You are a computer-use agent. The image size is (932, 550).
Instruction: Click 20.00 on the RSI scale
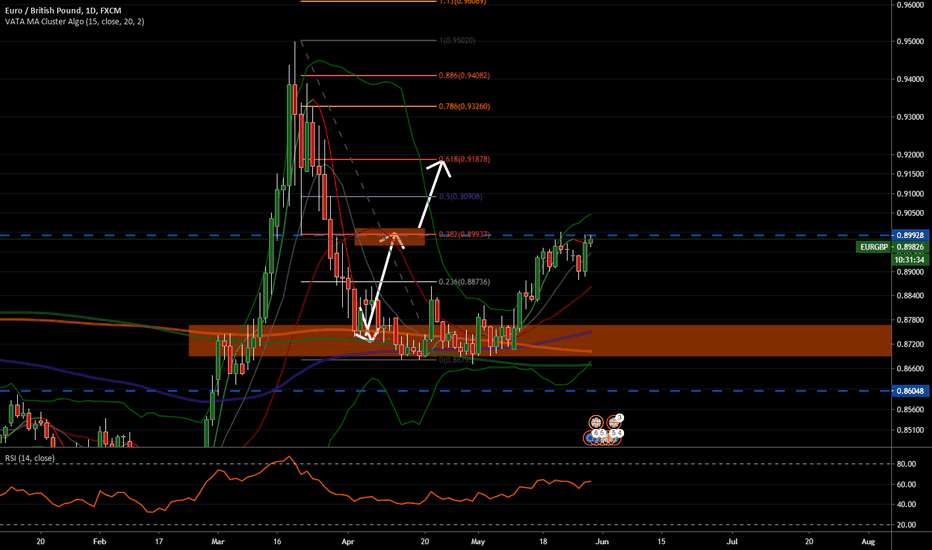coord(906,525)
